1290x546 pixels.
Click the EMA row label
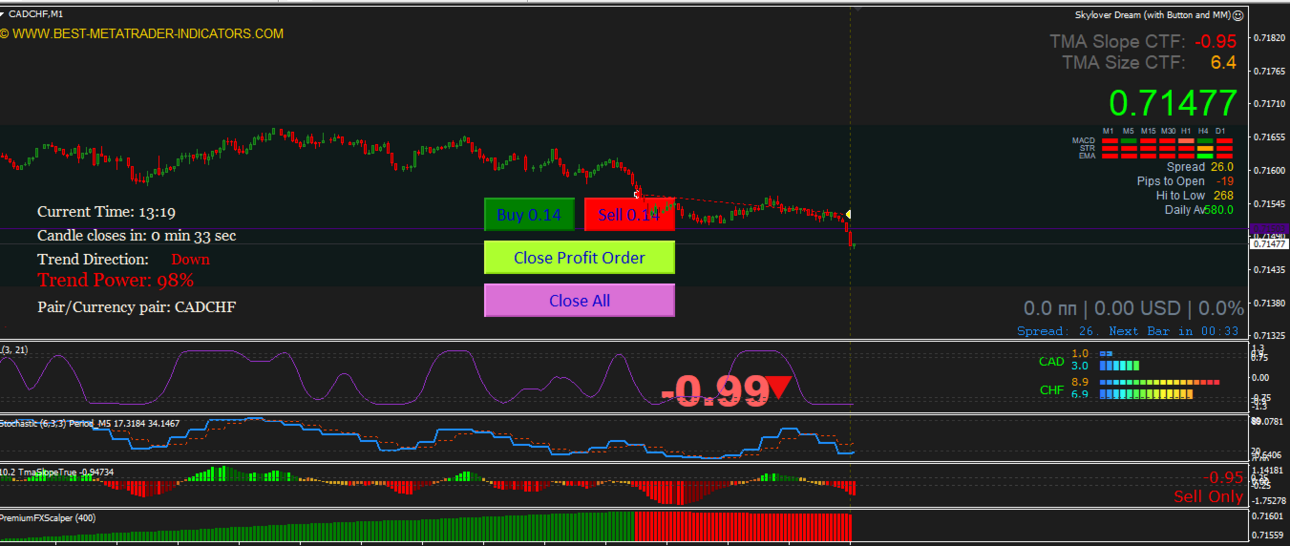pos(1087,156)
